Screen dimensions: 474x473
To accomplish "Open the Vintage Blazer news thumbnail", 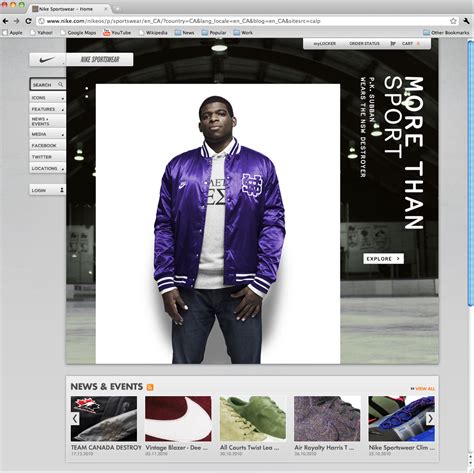I will coord(178,419).
